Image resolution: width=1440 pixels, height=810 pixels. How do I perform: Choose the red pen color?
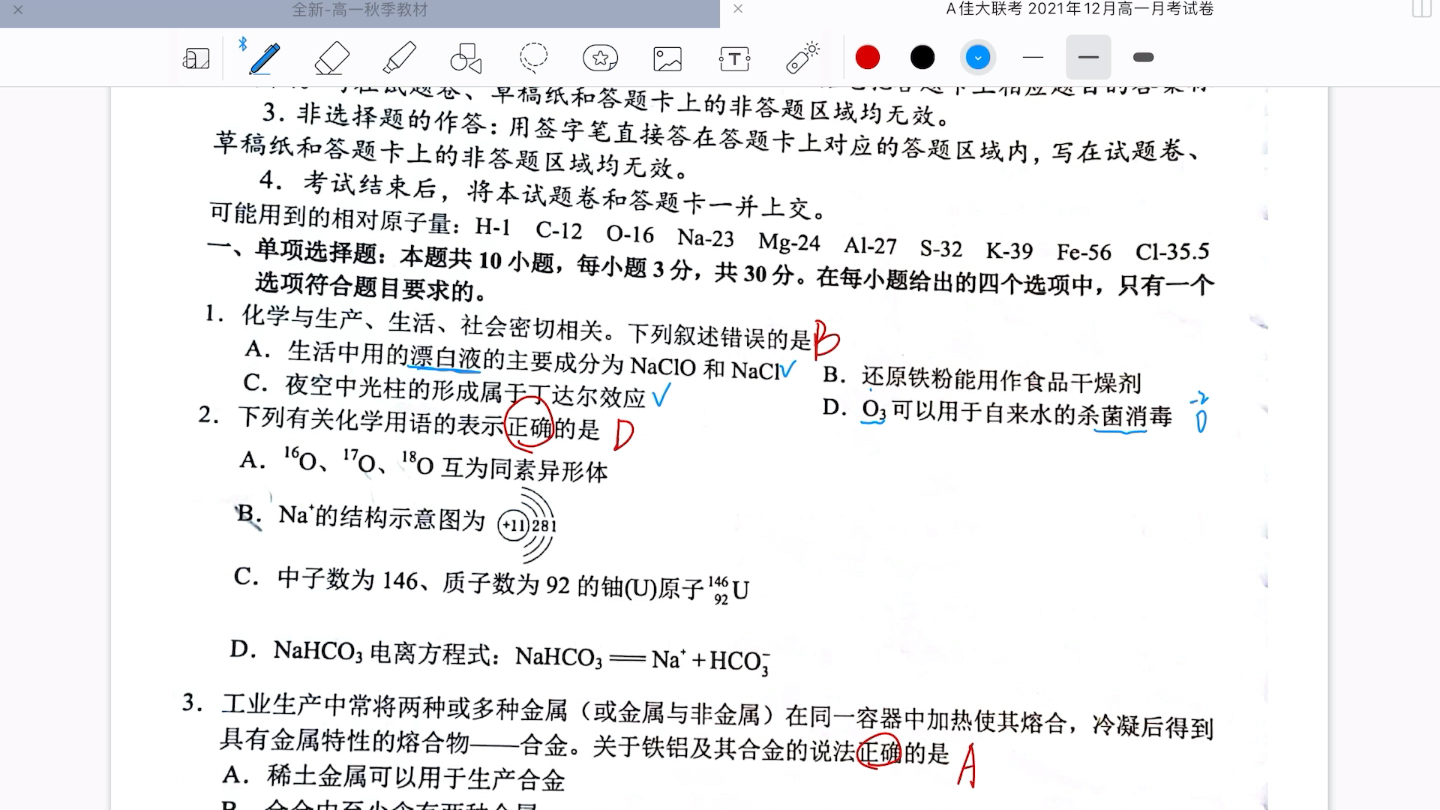pos(868,58)
